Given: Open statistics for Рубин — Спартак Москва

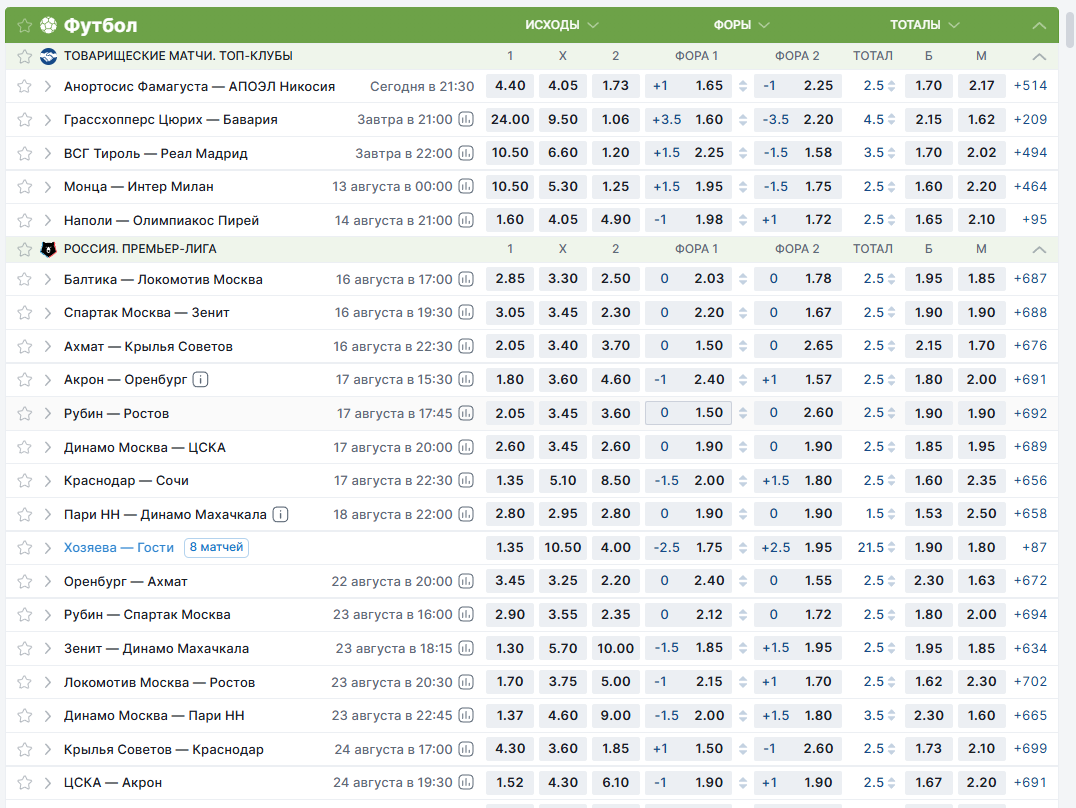Looking at the screenshot, I should pyautogui.click(x=466, y=614).
